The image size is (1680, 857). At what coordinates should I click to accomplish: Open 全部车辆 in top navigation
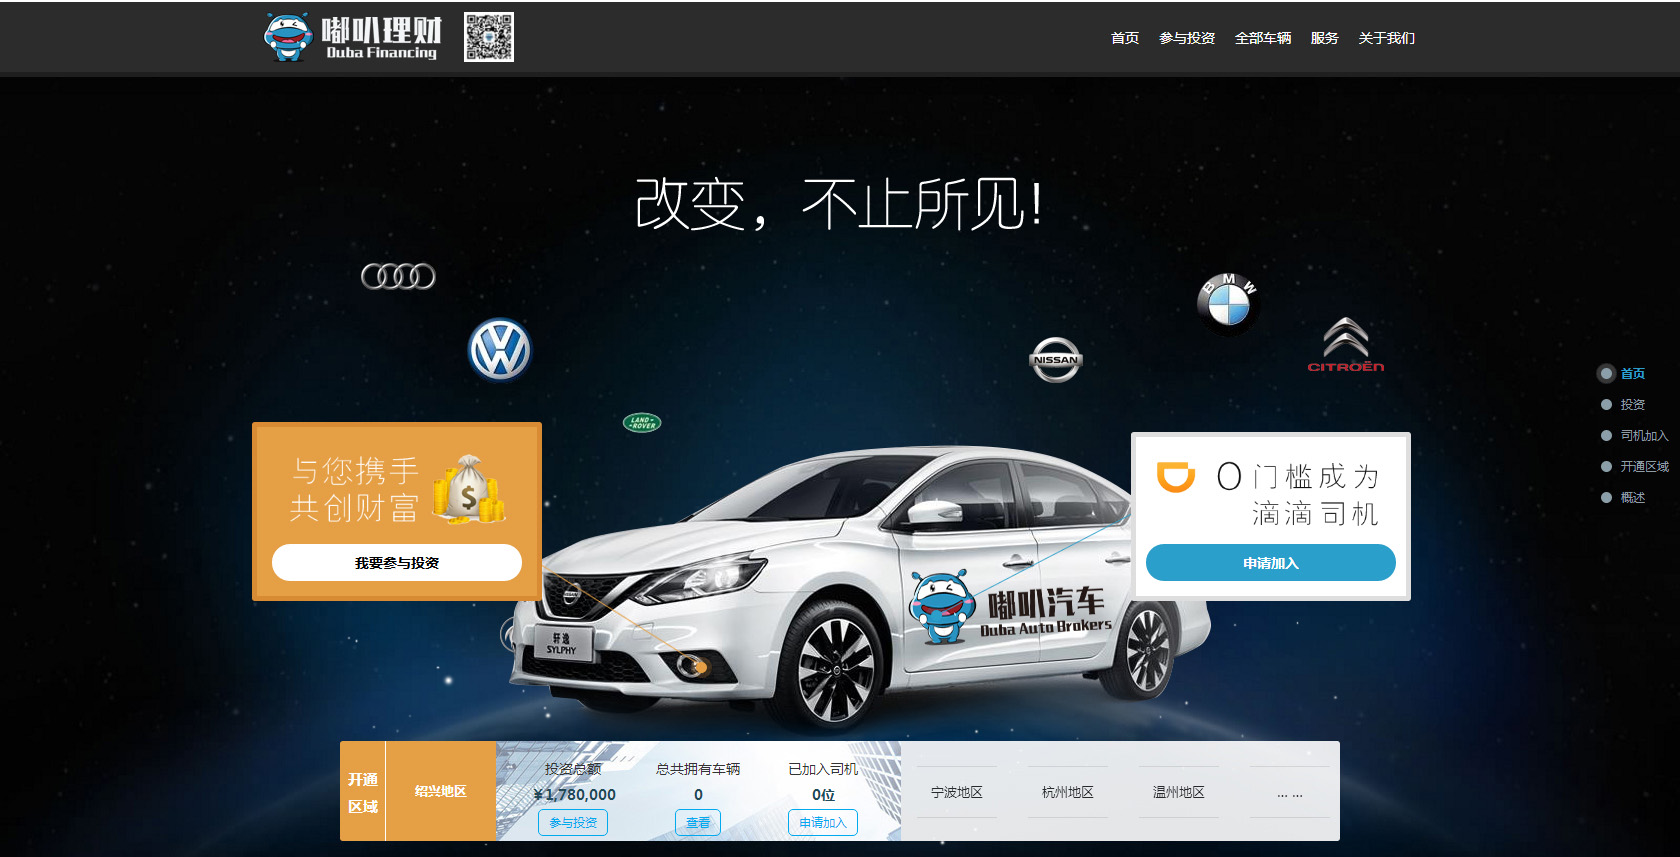point(1263,38)
